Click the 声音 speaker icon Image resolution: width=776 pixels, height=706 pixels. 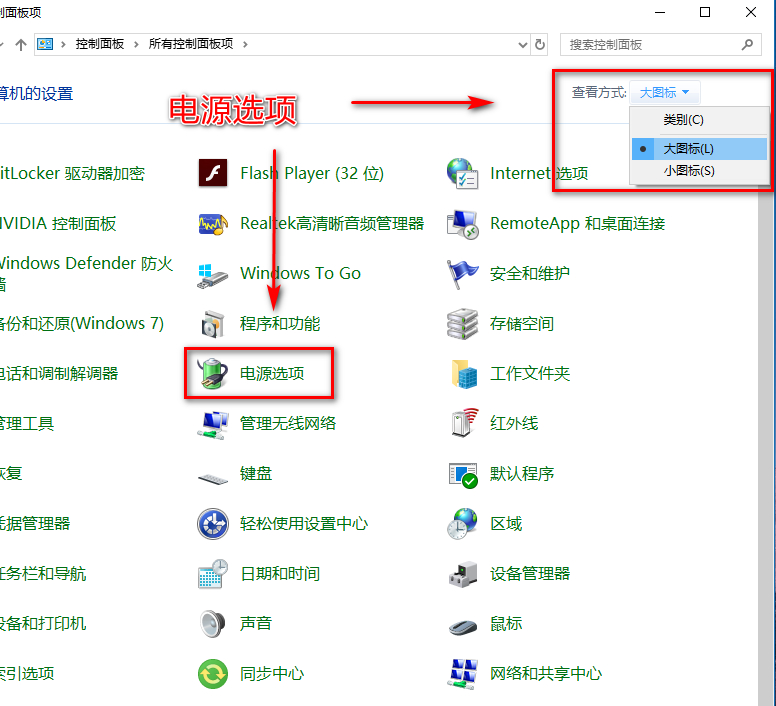[x=213, y=624]
